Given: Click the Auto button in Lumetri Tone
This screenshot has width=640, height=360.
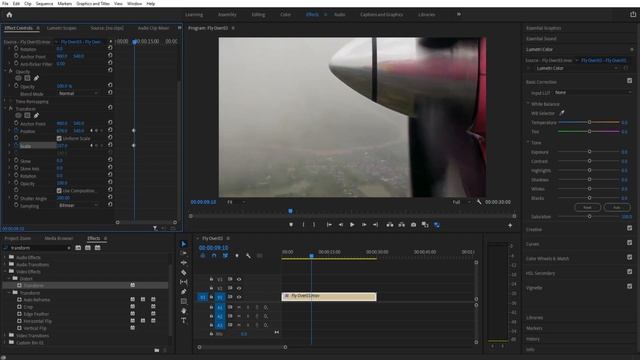Looking at the screenshot, I should click(x=617, y=207).
